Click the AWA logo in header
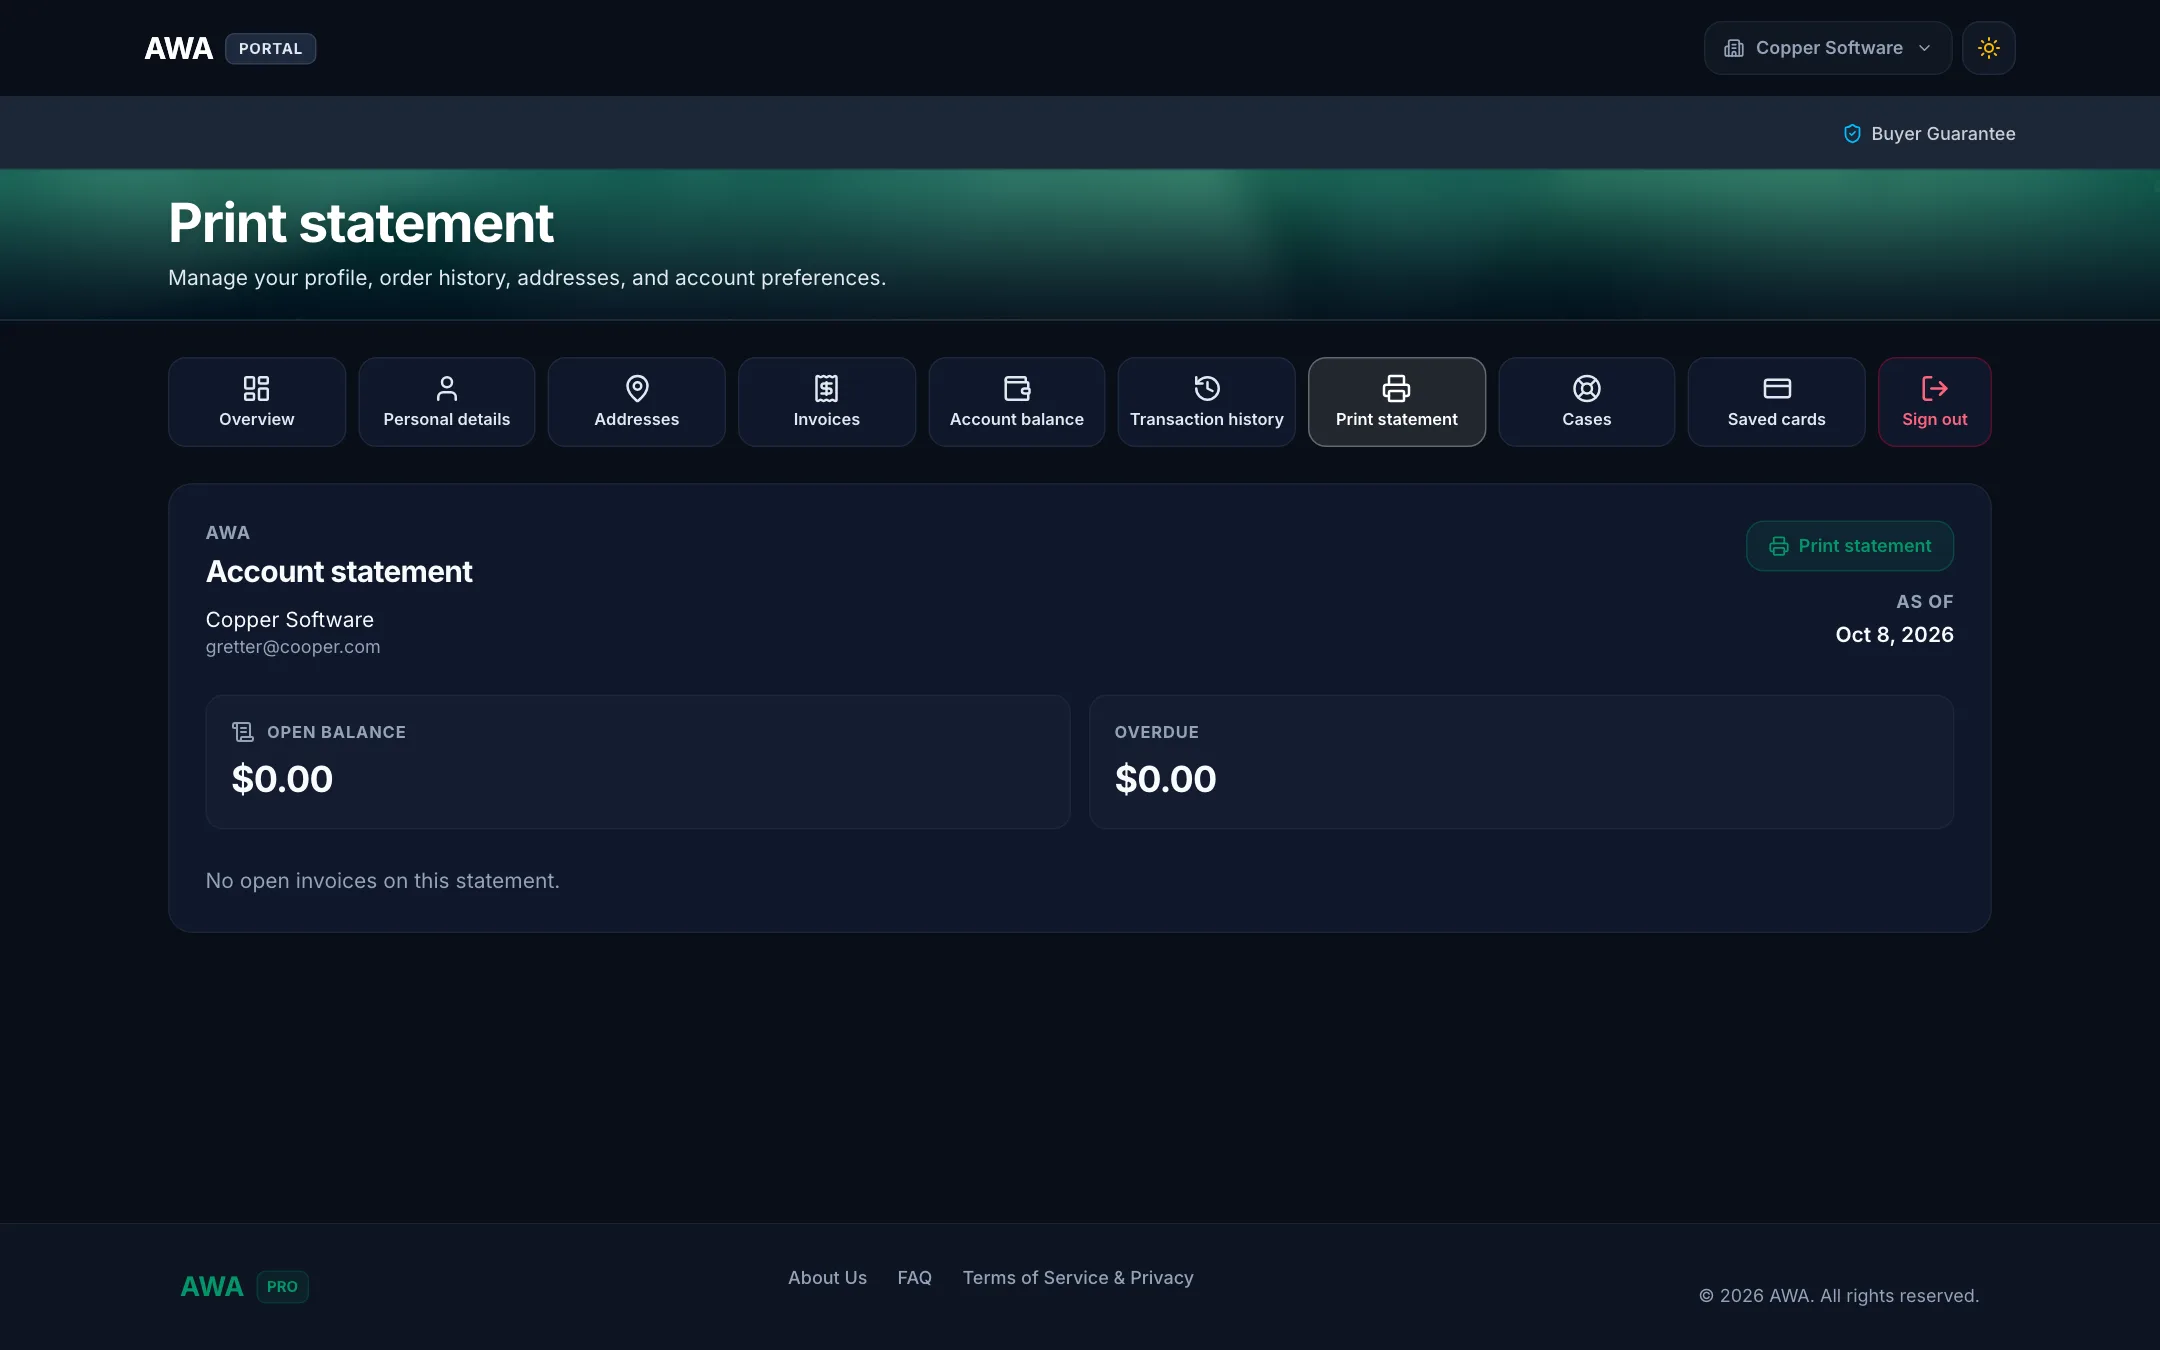The height and width of the screenshot is (1350, 2160). (179, 48)
